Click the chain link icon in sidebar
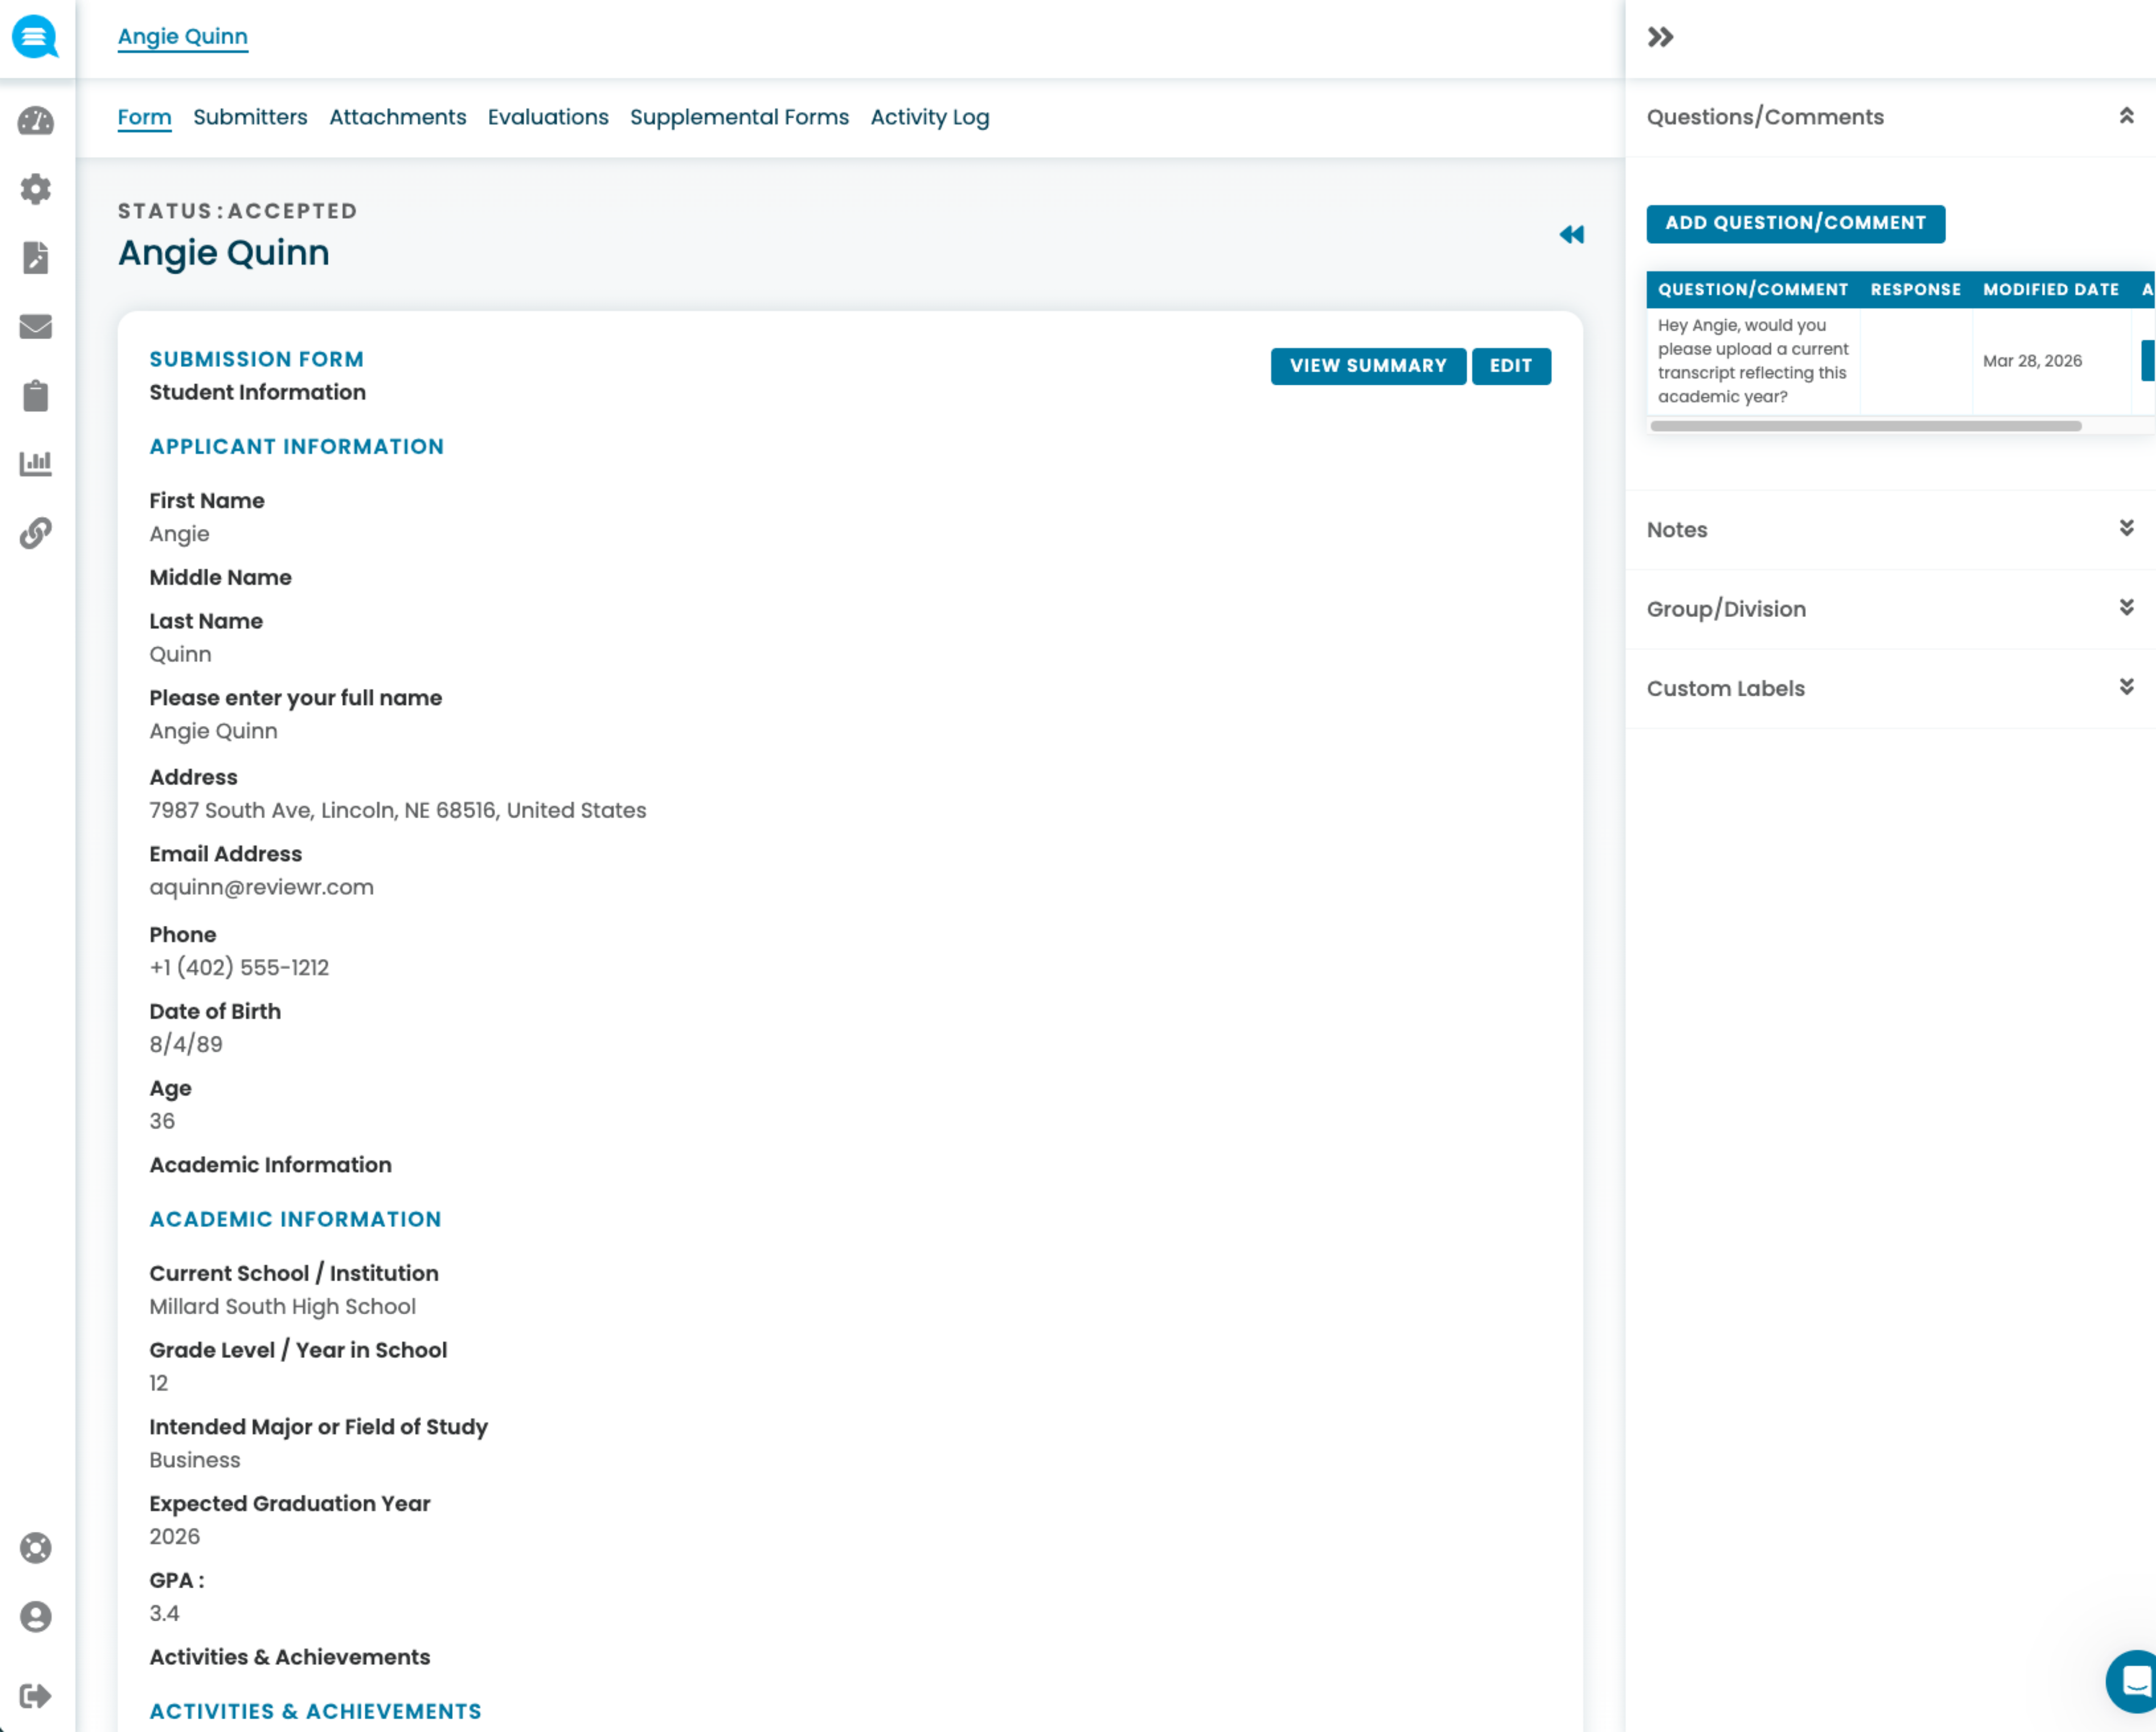The image size is (2156, 1732). 36,532
